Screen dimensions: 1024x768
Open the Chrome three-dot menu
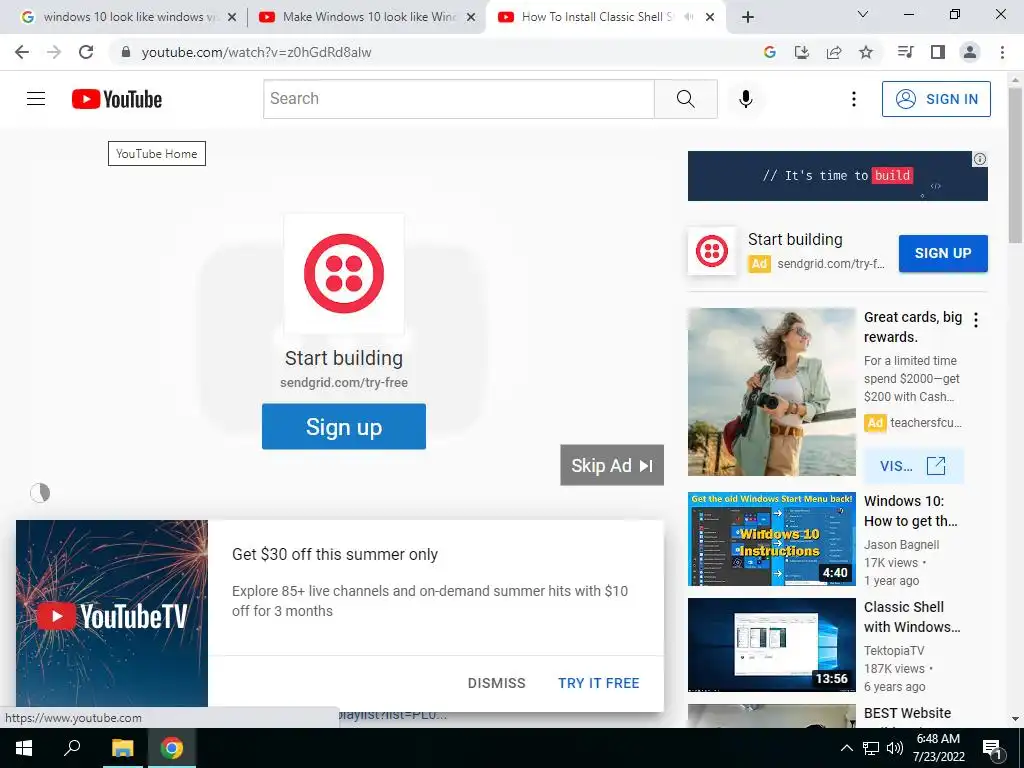coord(1002,52)
